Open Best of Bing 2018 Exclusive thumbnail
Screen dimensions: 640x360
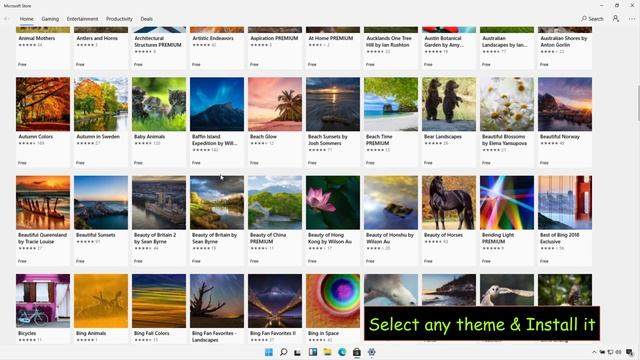tap(564, 202)
